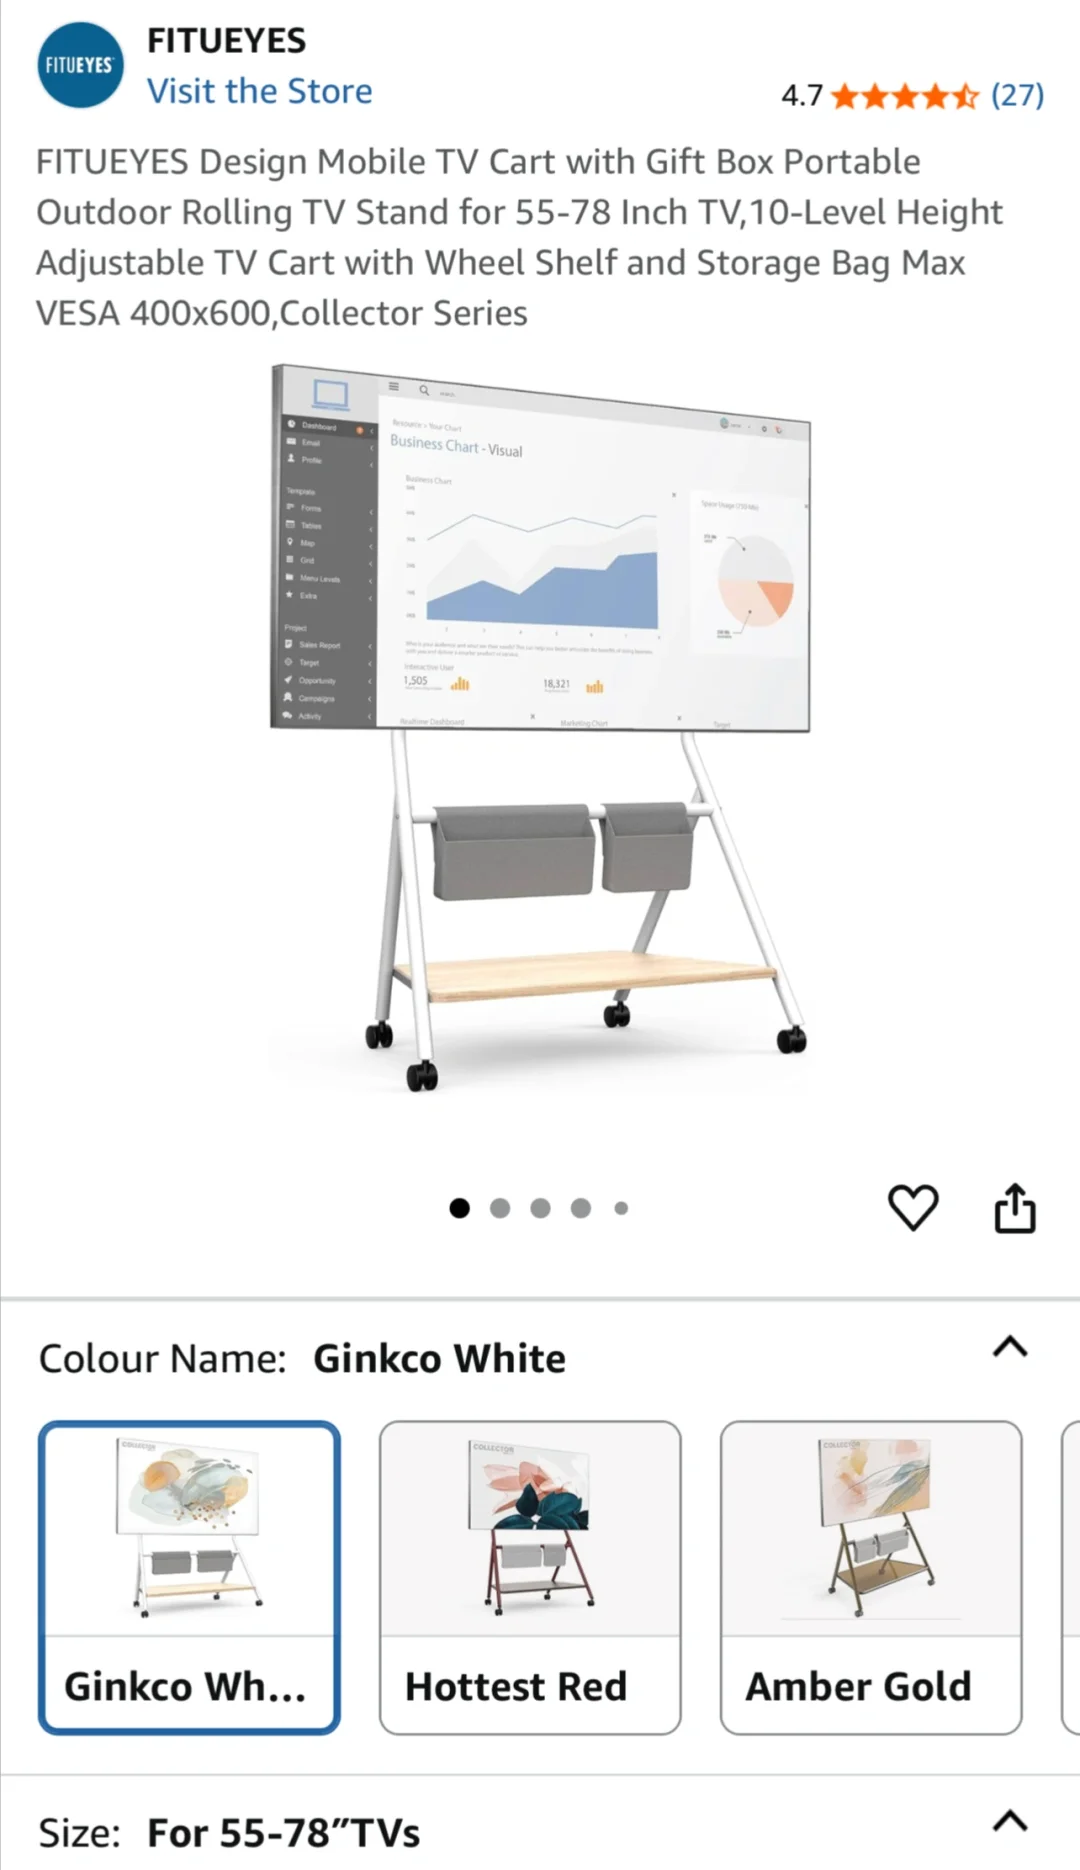Select the Amber Gold colour option

click(871, 1577)
